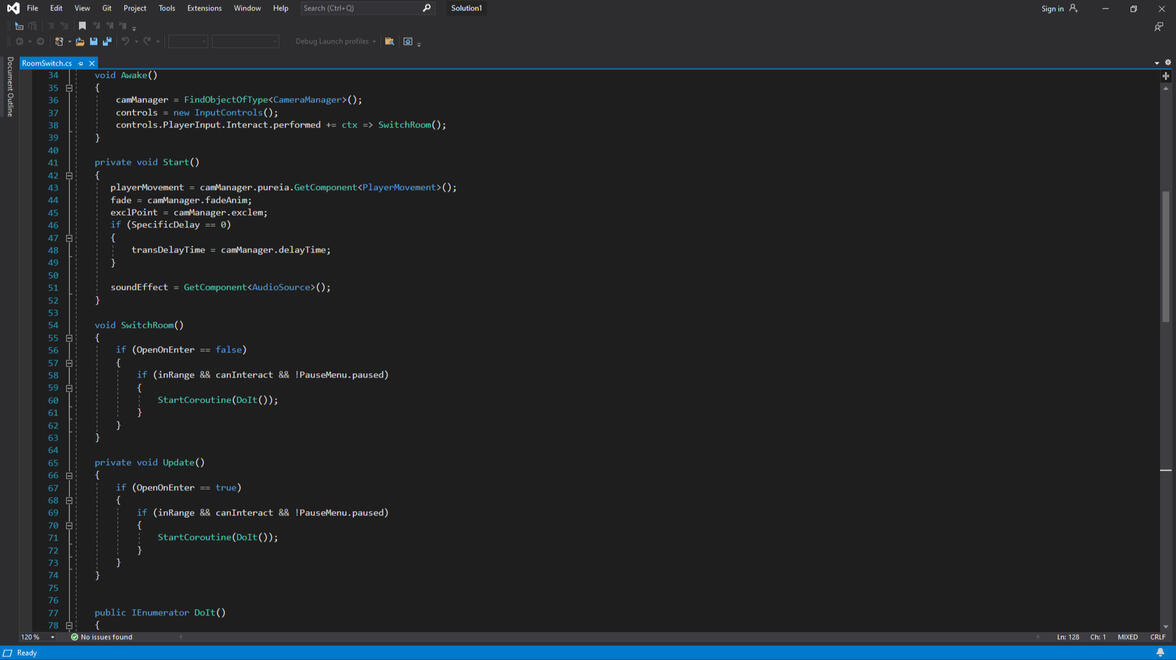Viewport: 1176px width, 660px height.
Task: Click the Open File folder icon
Action: 80,42
